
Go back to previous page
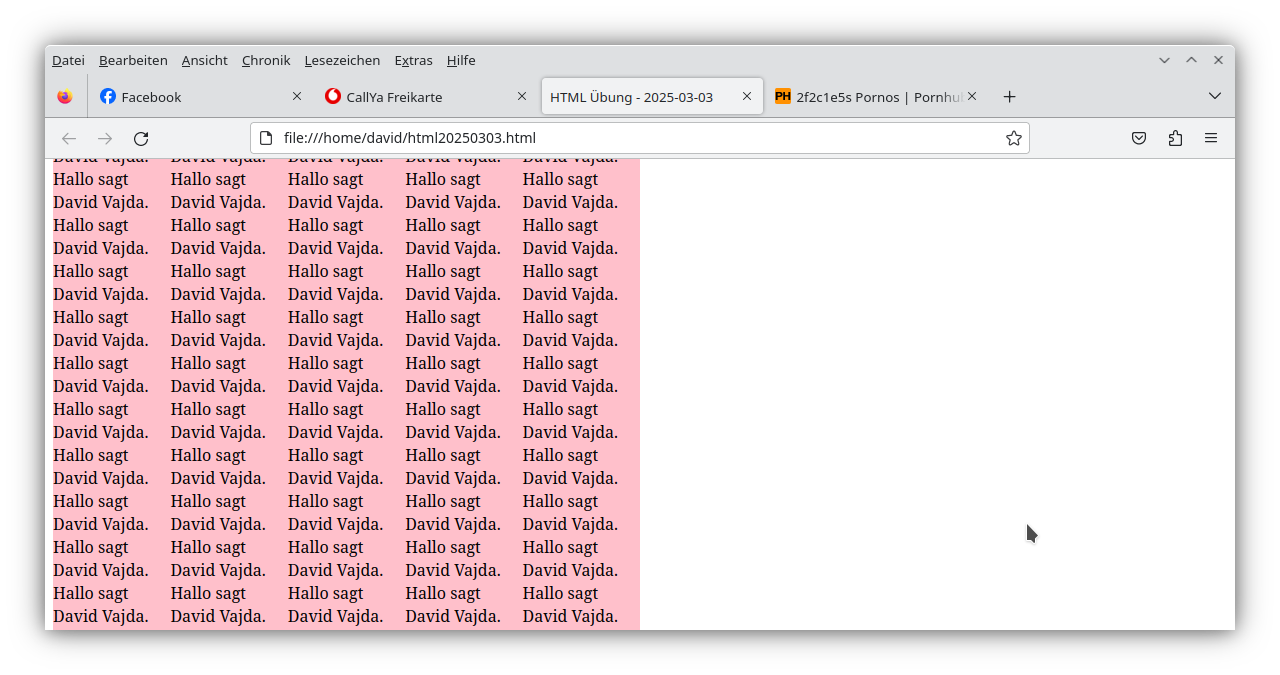[69, 138]
